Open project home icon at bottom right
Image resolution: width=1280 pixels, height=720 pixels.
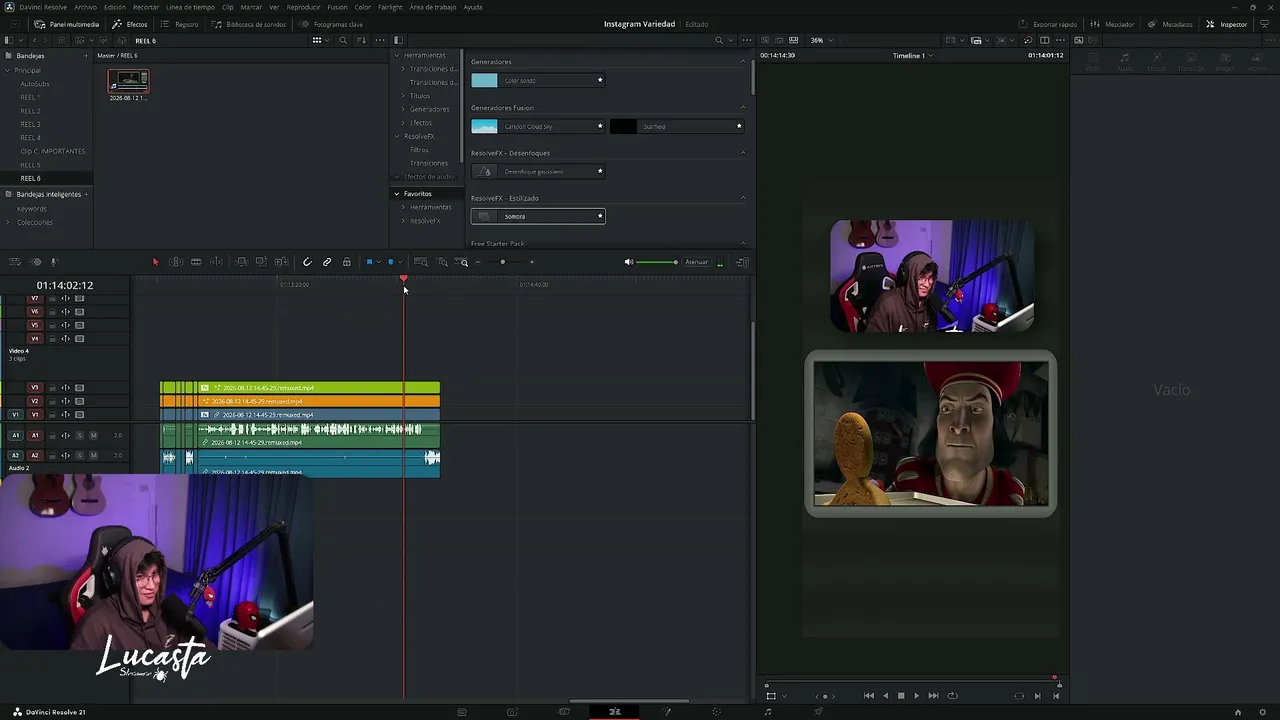click(1238, 712)
